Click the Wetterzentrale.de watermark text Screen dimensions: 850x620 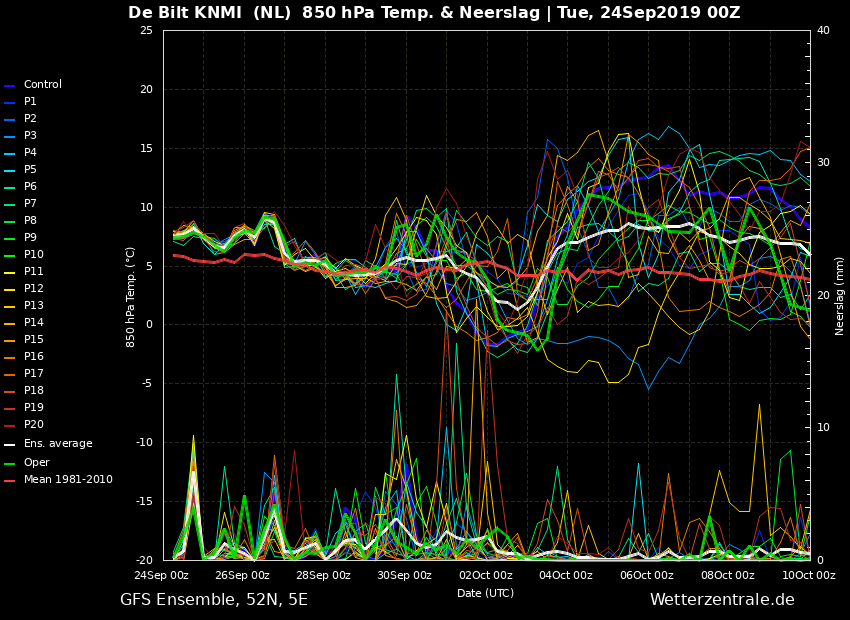[722, 599]
